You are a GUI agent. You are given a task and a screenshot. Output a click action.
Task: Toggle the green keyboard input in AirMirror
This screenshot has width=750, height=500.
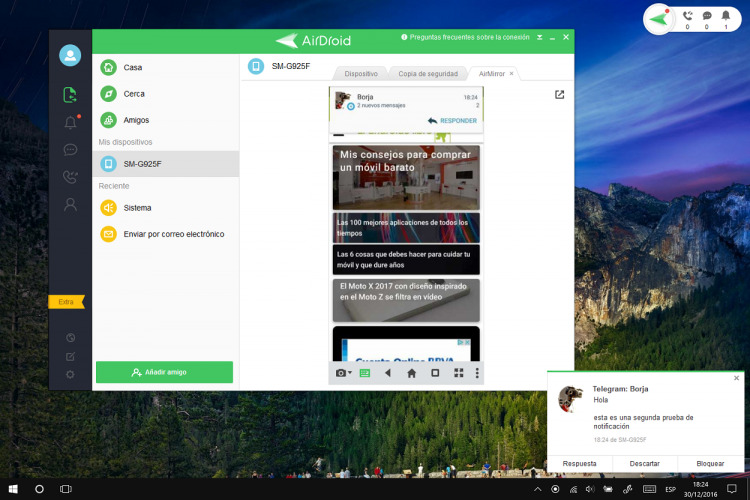pyautogui.click(x=365, y=373)
